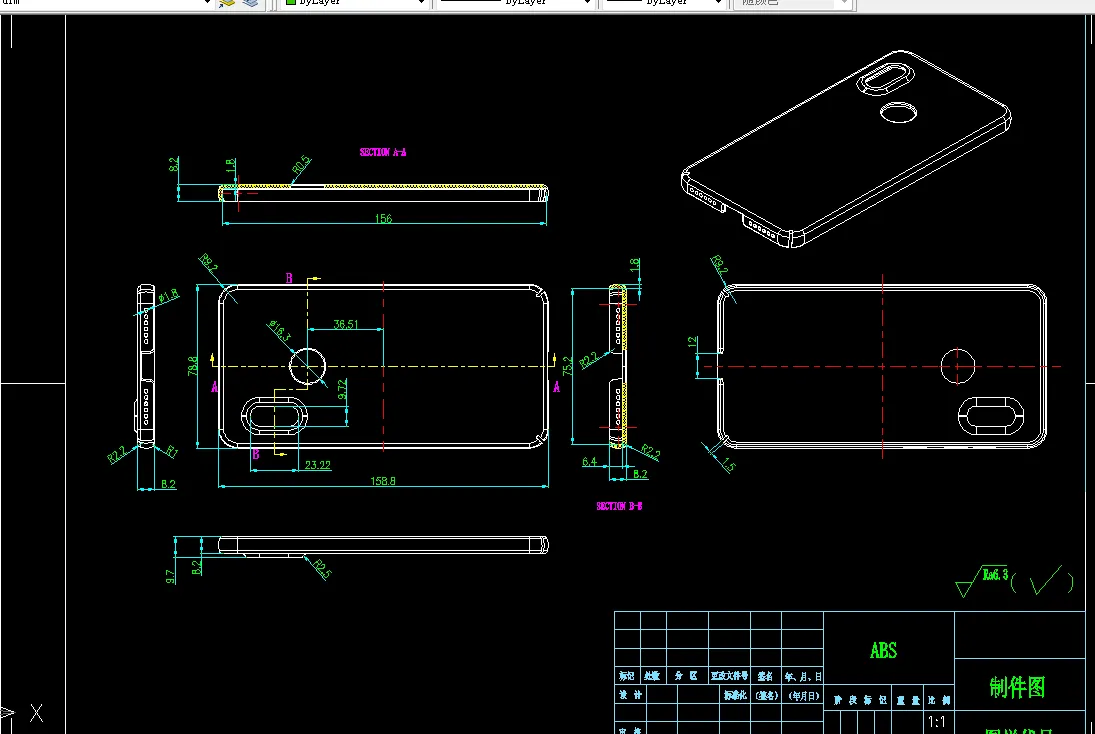Viewport: 1095px width, 734px height.
Task: Select the 签名 title block cell
Action: (x=765, y=676)
